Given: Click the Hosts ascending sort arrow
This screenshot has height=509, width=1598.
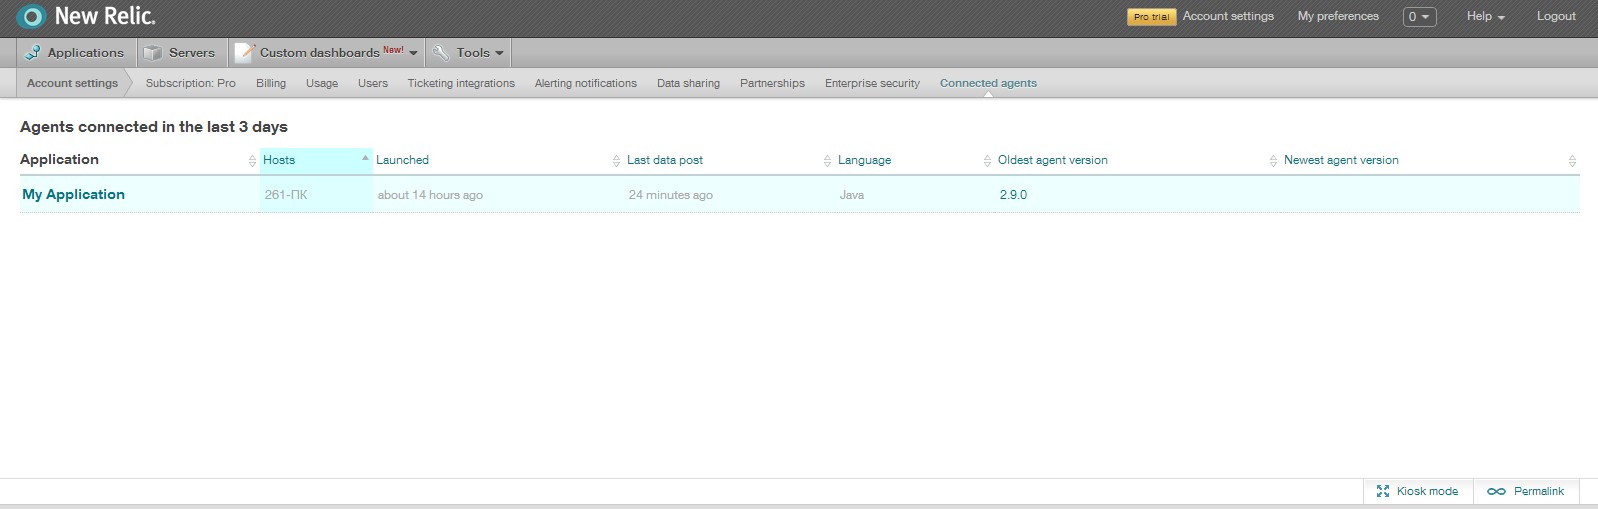Looking at the screenshot, I should point(365,158).
